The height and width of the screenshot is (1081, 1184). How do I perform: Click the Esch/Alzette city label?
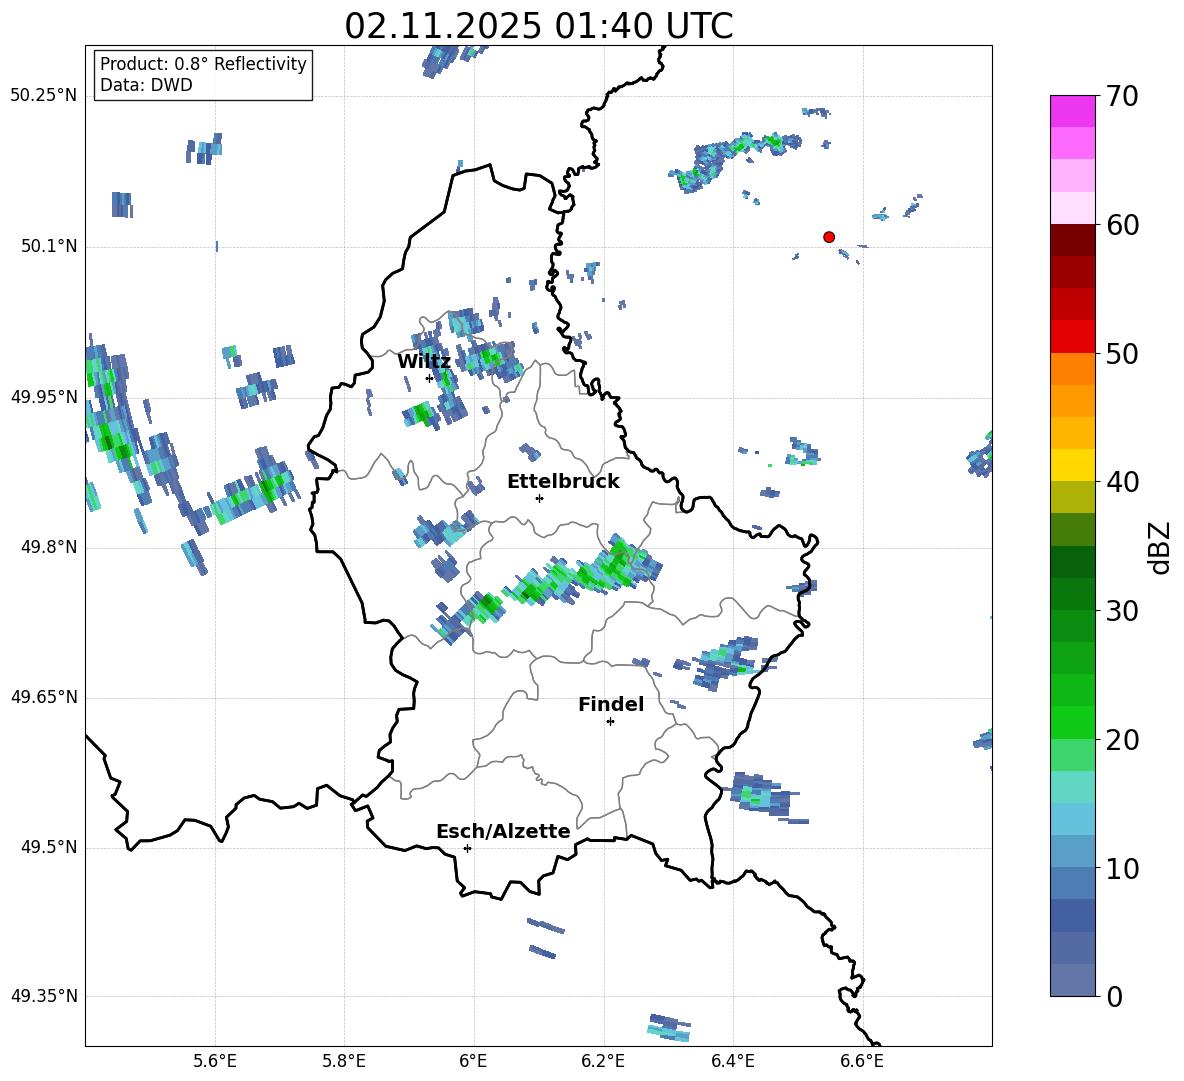pyautogui.click(x=503, y=832)
